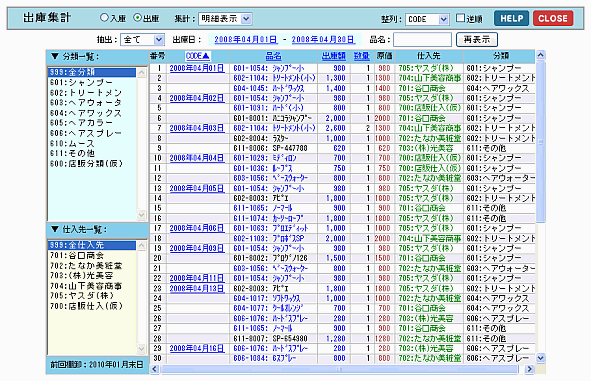This screenshot has width=591, height=381.
Task: Select 701:谷口商会 in supplier list
Action: point(92,255)
